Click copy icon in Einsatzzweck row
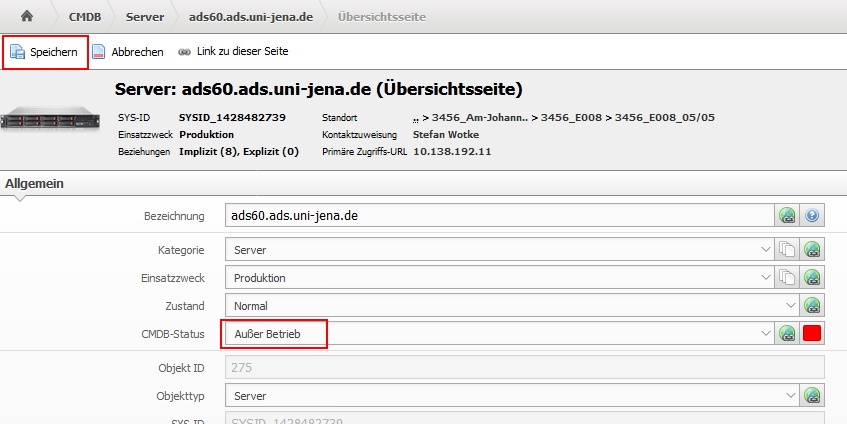The height and width of the screenshot is (424, 847). click(787, 278)
